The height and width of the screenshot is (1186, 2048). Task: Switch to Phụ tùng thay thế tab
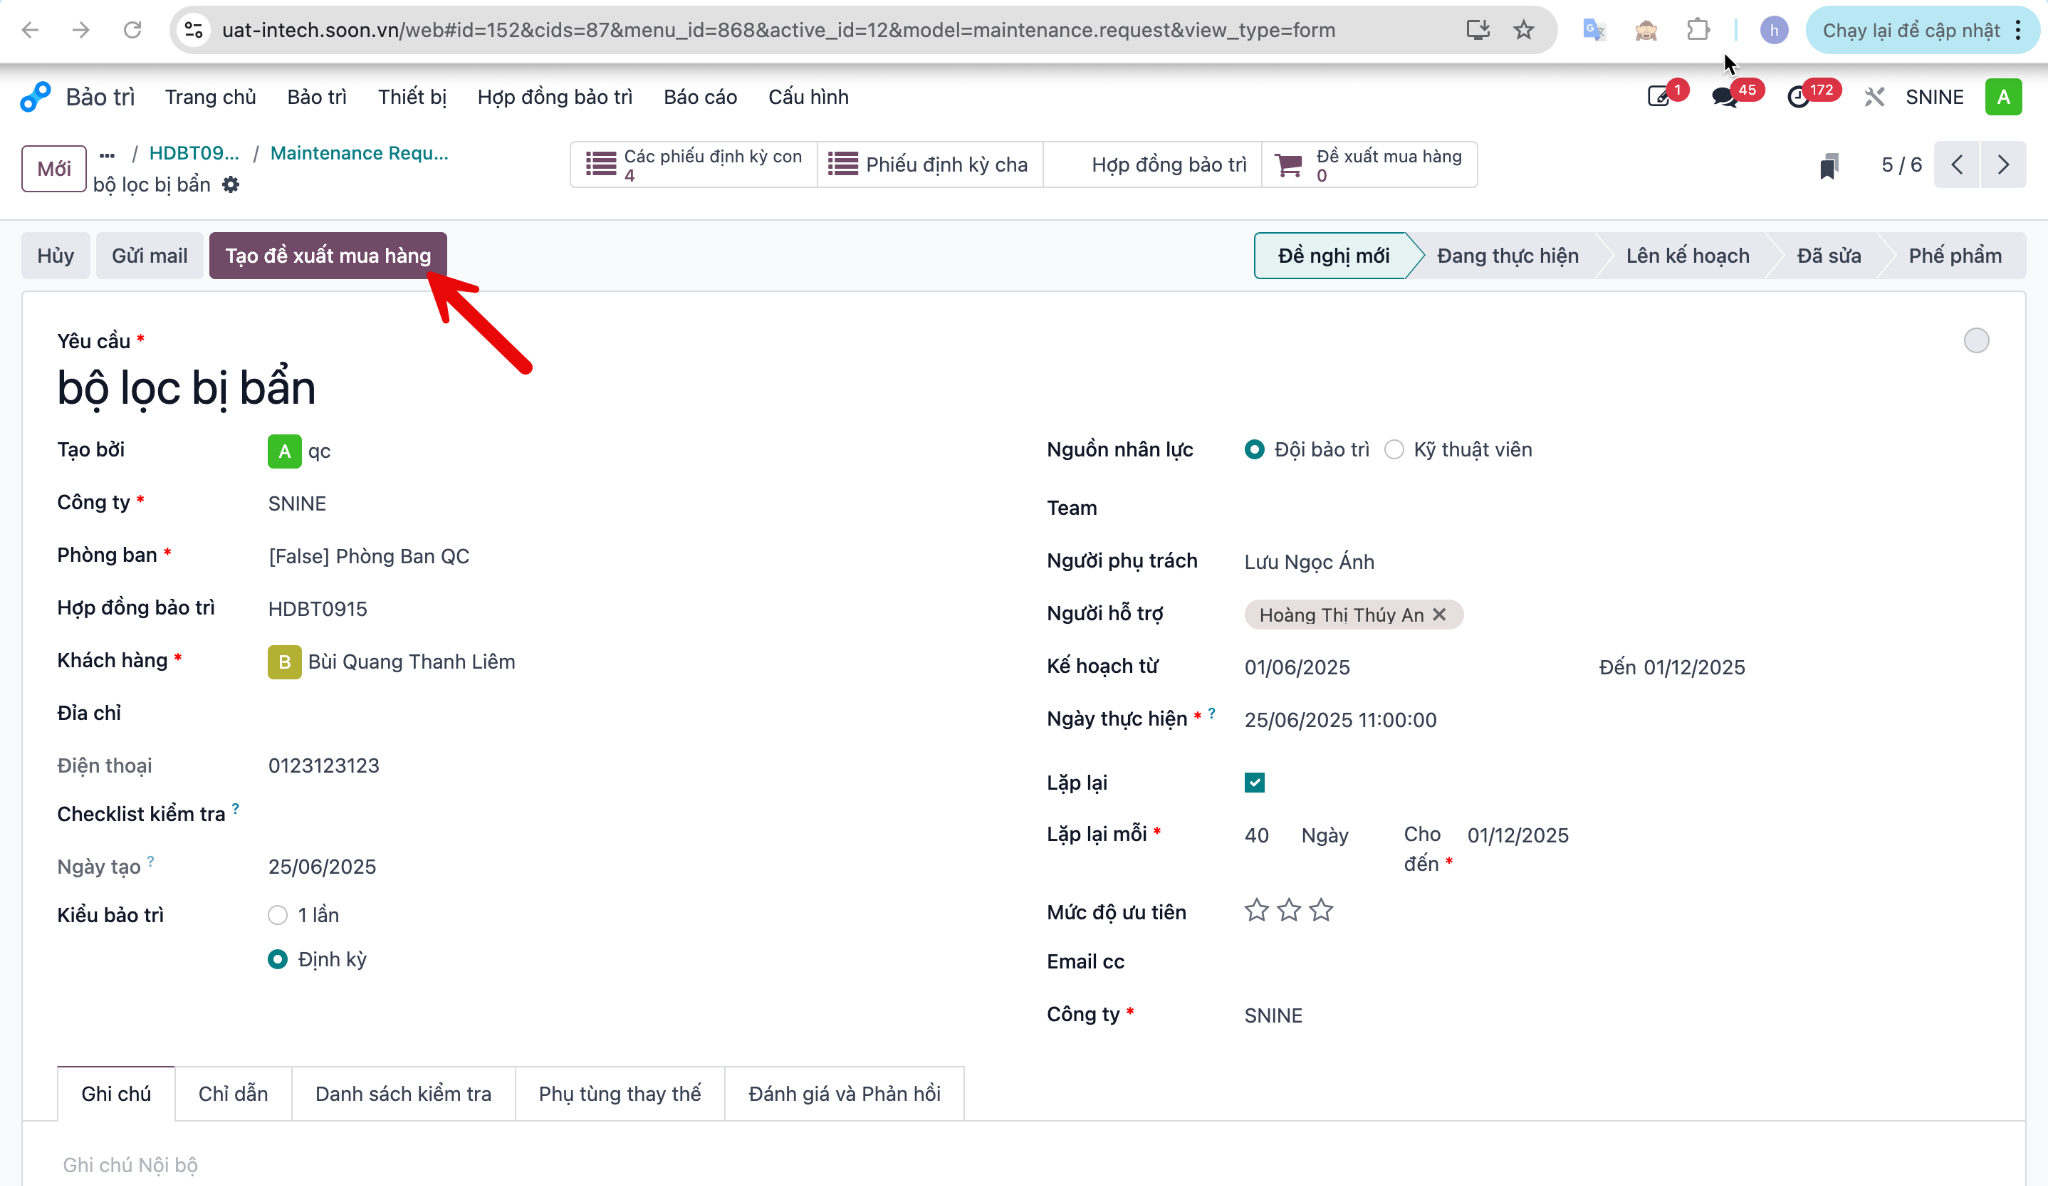(x=620, y=1094)
